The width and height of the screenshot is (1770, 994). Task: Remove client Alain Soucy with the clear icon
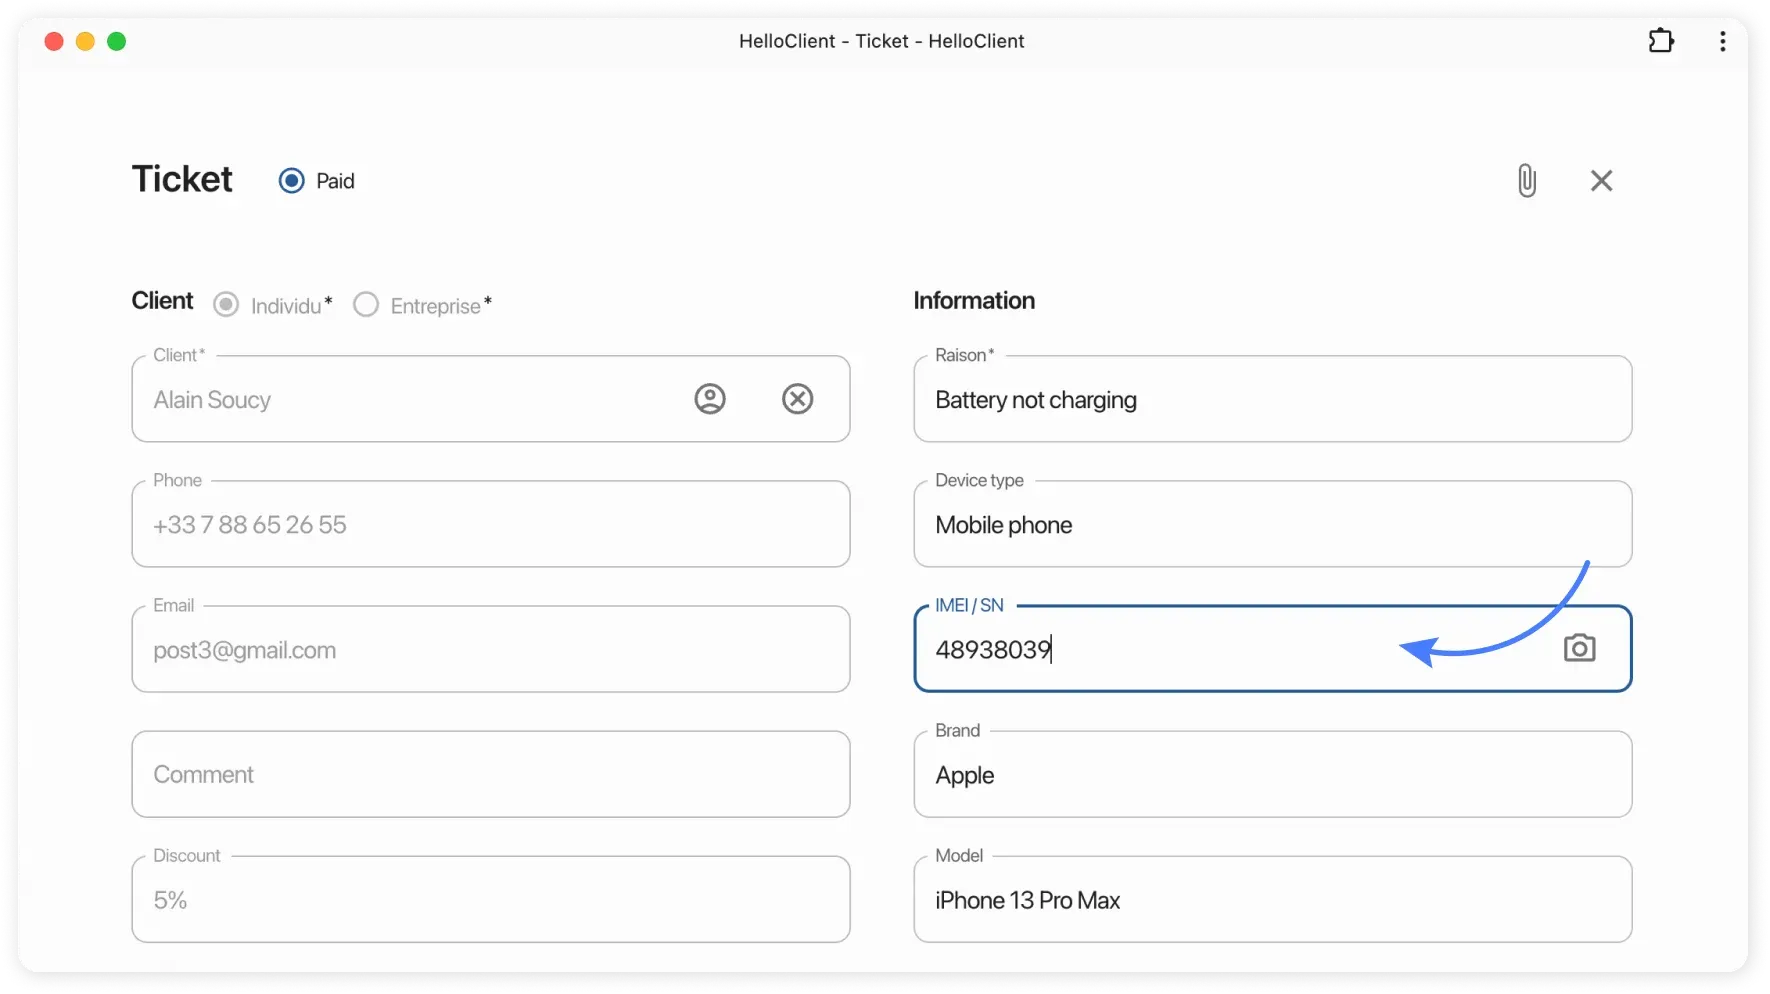pyautogui.click(x=797, y=398)
